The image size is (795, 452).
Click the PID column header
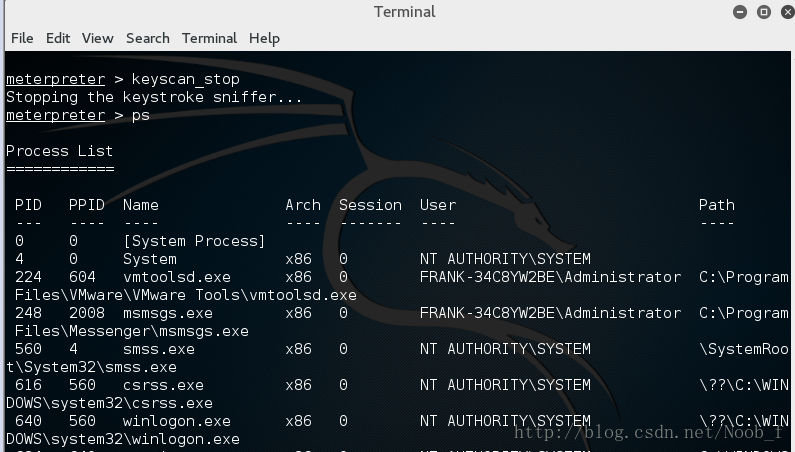28,205
